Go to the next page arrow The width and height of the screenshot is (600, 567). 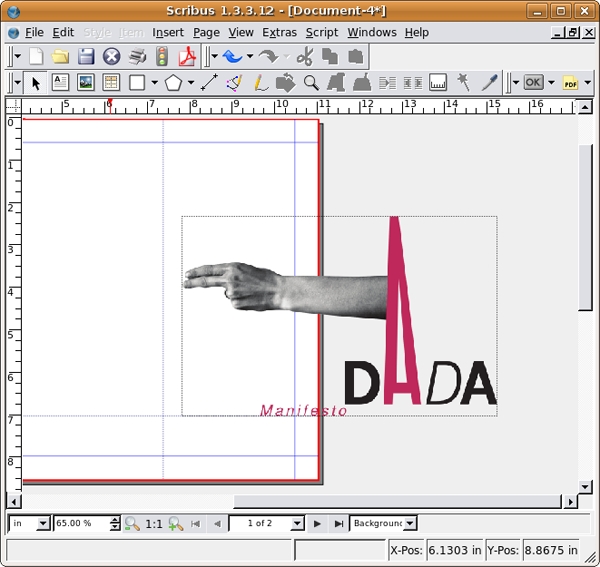317,523
